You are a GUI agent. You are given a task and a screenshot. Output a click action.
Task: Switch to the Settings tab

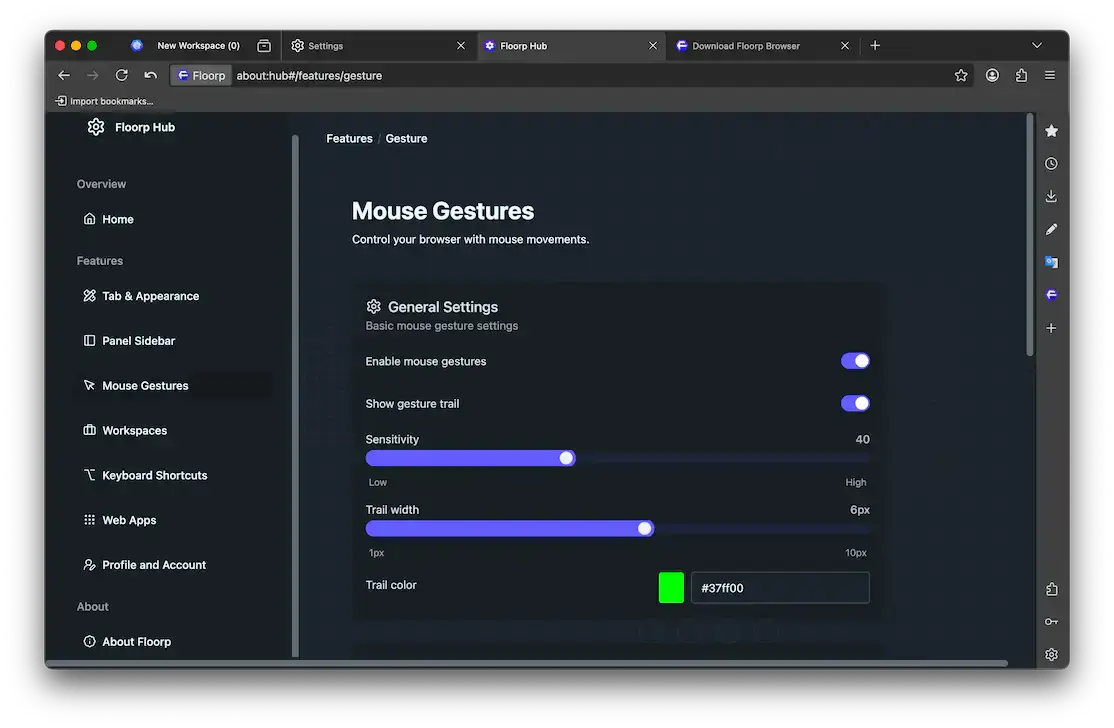[325, 45]
